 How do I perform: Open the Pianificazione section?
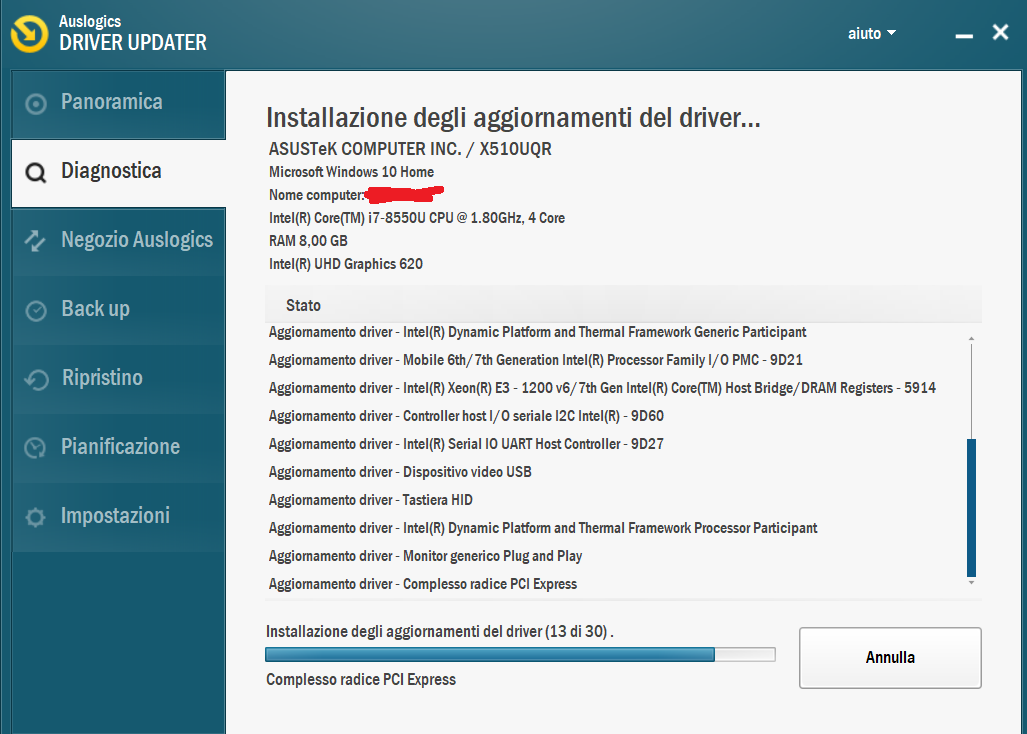pos(119,449)
